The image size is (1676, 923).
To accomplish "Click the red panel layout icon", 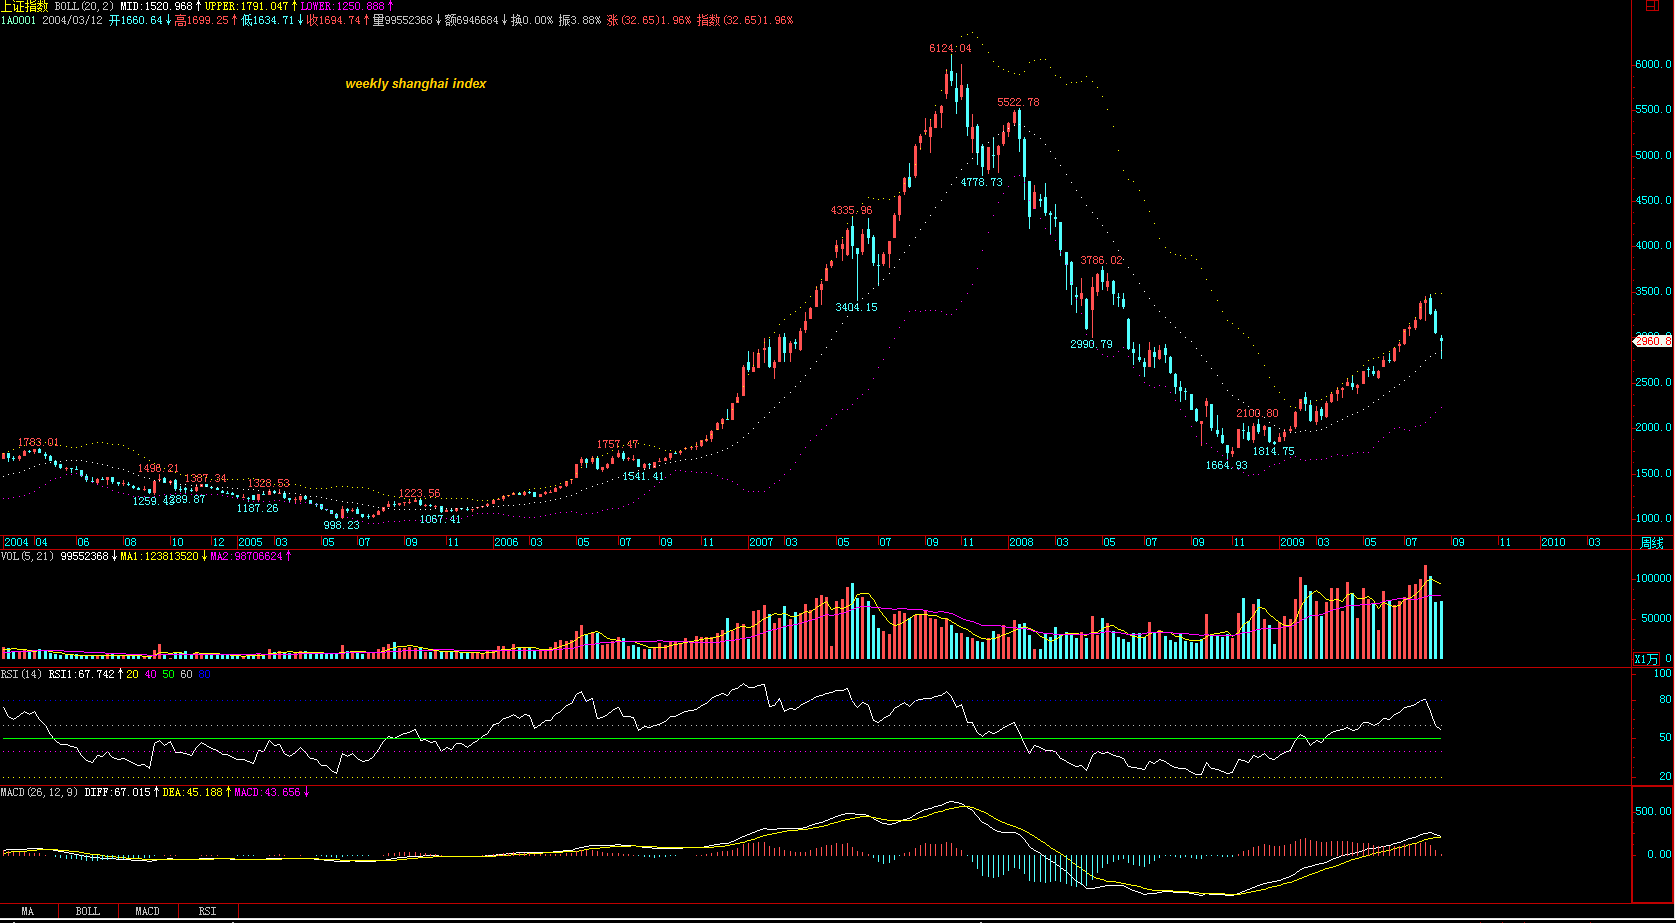I will pyautogui.click(x=1652, y=6).
